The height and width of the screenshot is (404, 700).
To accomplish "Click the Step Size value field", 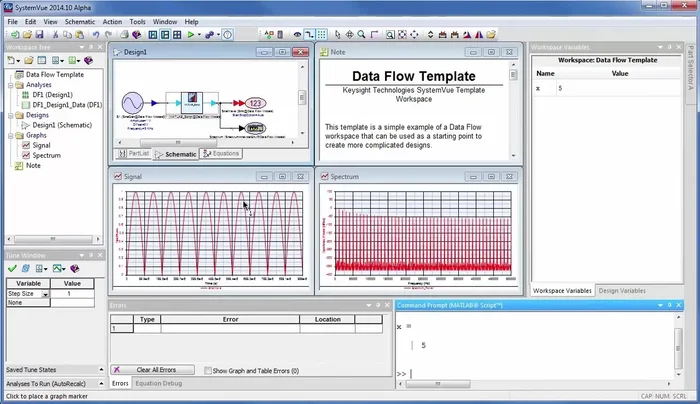I will tap(70, 294).
